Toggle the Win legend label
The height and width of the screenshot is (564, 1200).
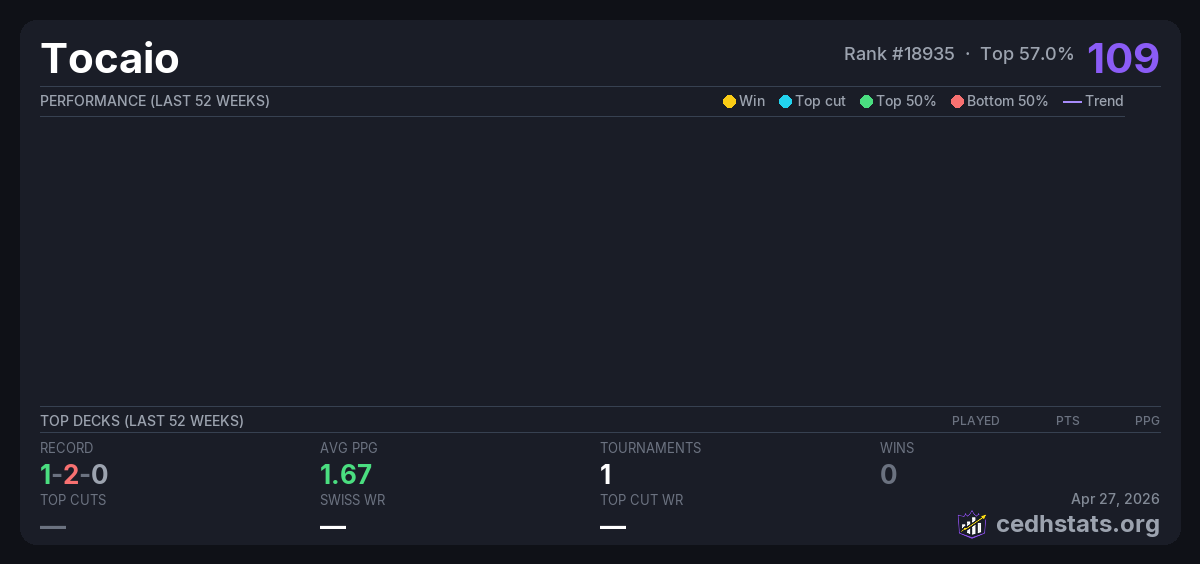click(751, 101)
